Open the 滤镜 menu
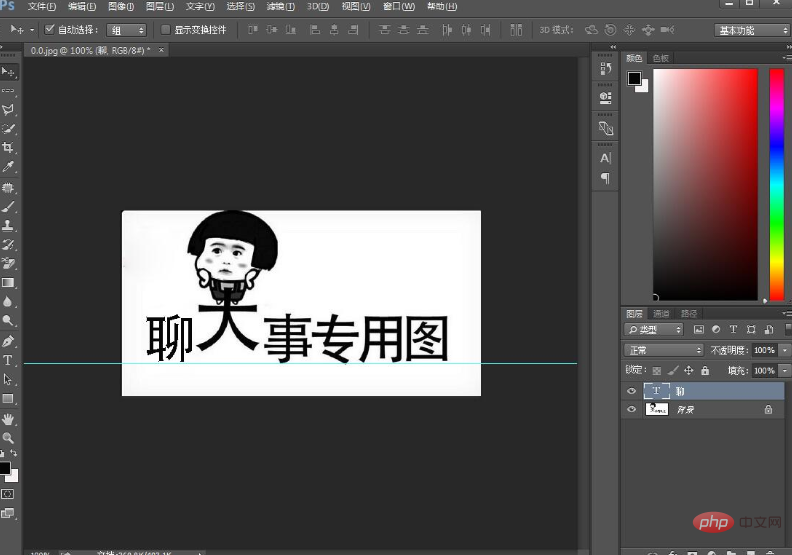The image size is (792, 555). [281, 7]
